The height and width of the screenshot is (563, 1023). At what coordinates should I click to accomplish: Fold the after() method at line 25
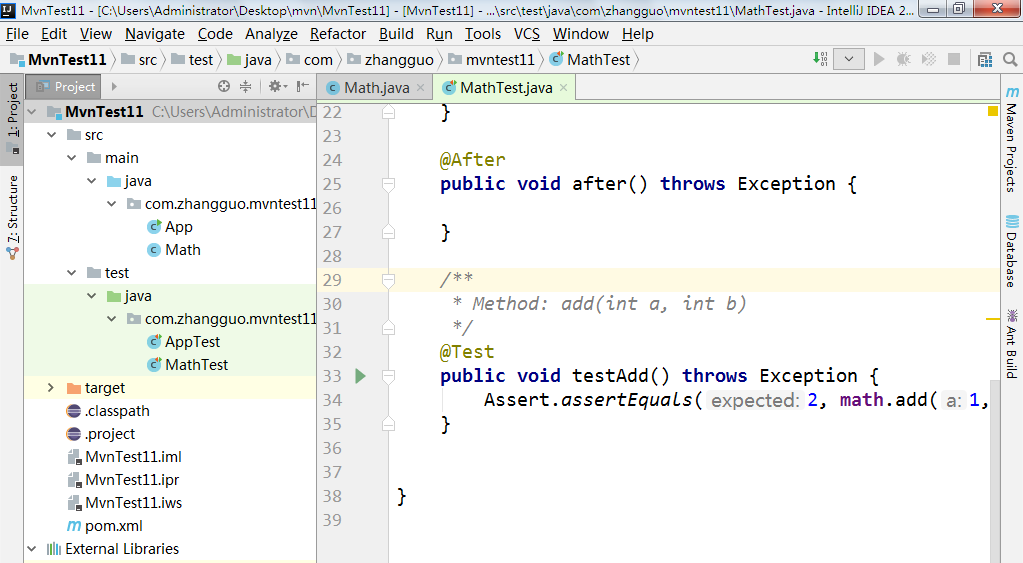click(388, 185)
